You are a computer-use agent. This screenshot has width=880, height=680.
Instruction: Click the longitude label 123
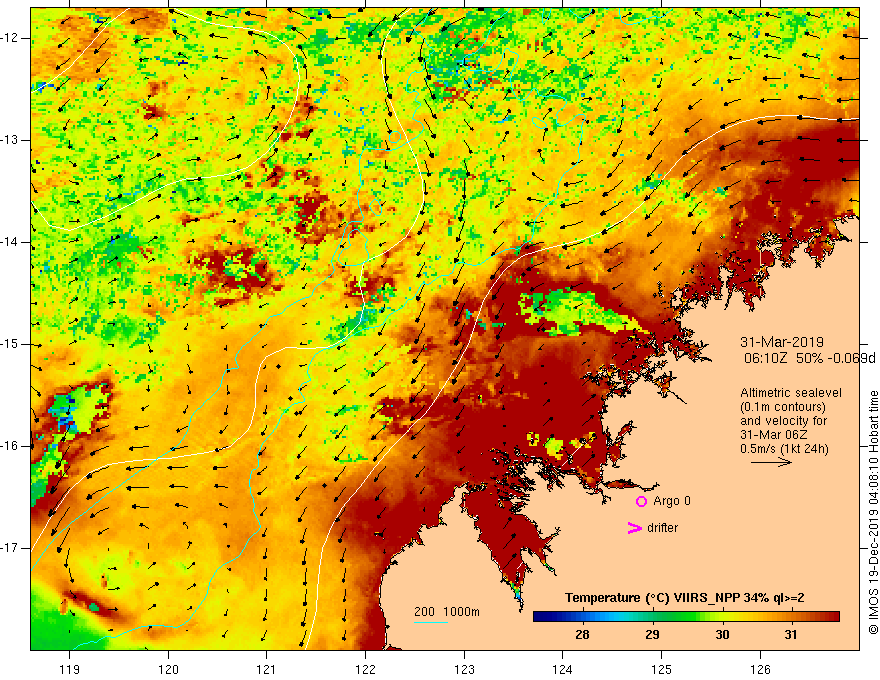pos(464,669)
